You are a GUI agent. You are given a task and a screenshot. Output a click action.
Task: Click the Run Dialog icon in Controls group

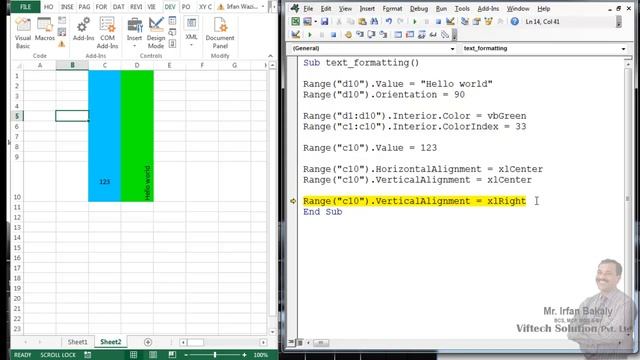pyautogui.click(x=172, y=44)
